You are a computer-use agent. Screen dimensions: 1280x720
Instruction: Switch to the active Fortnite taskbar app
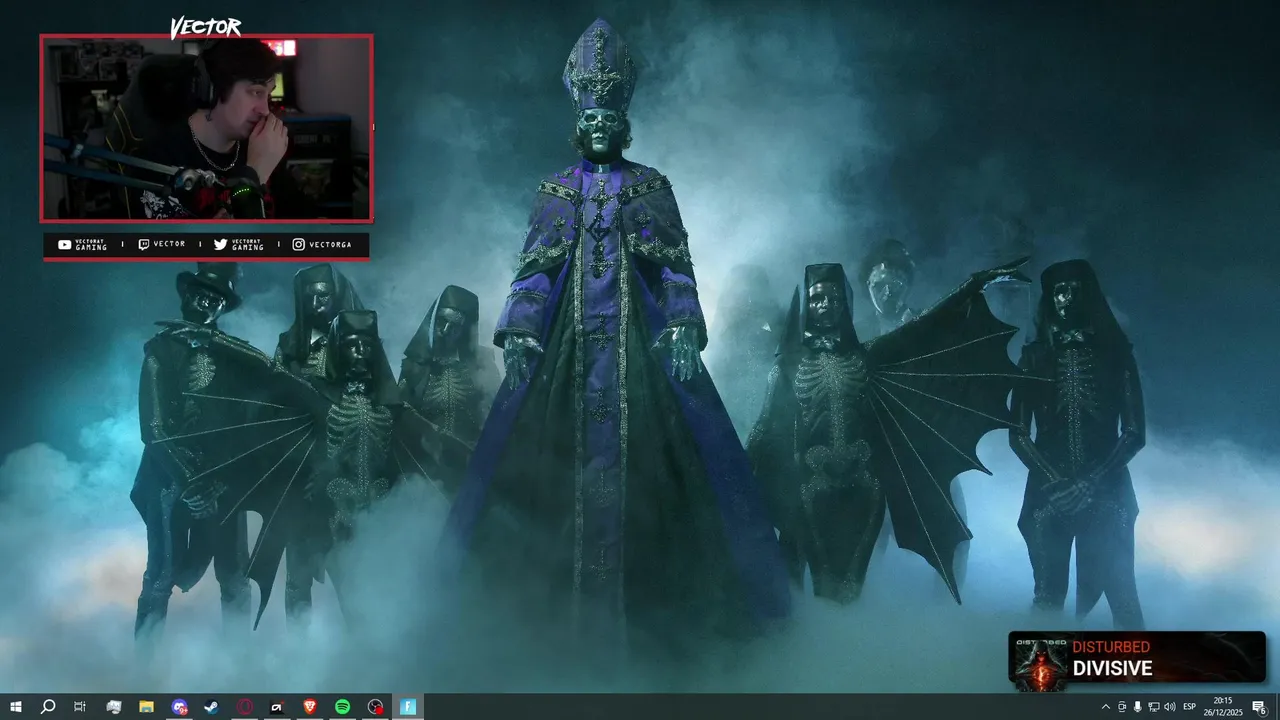(x=408, y=707)
